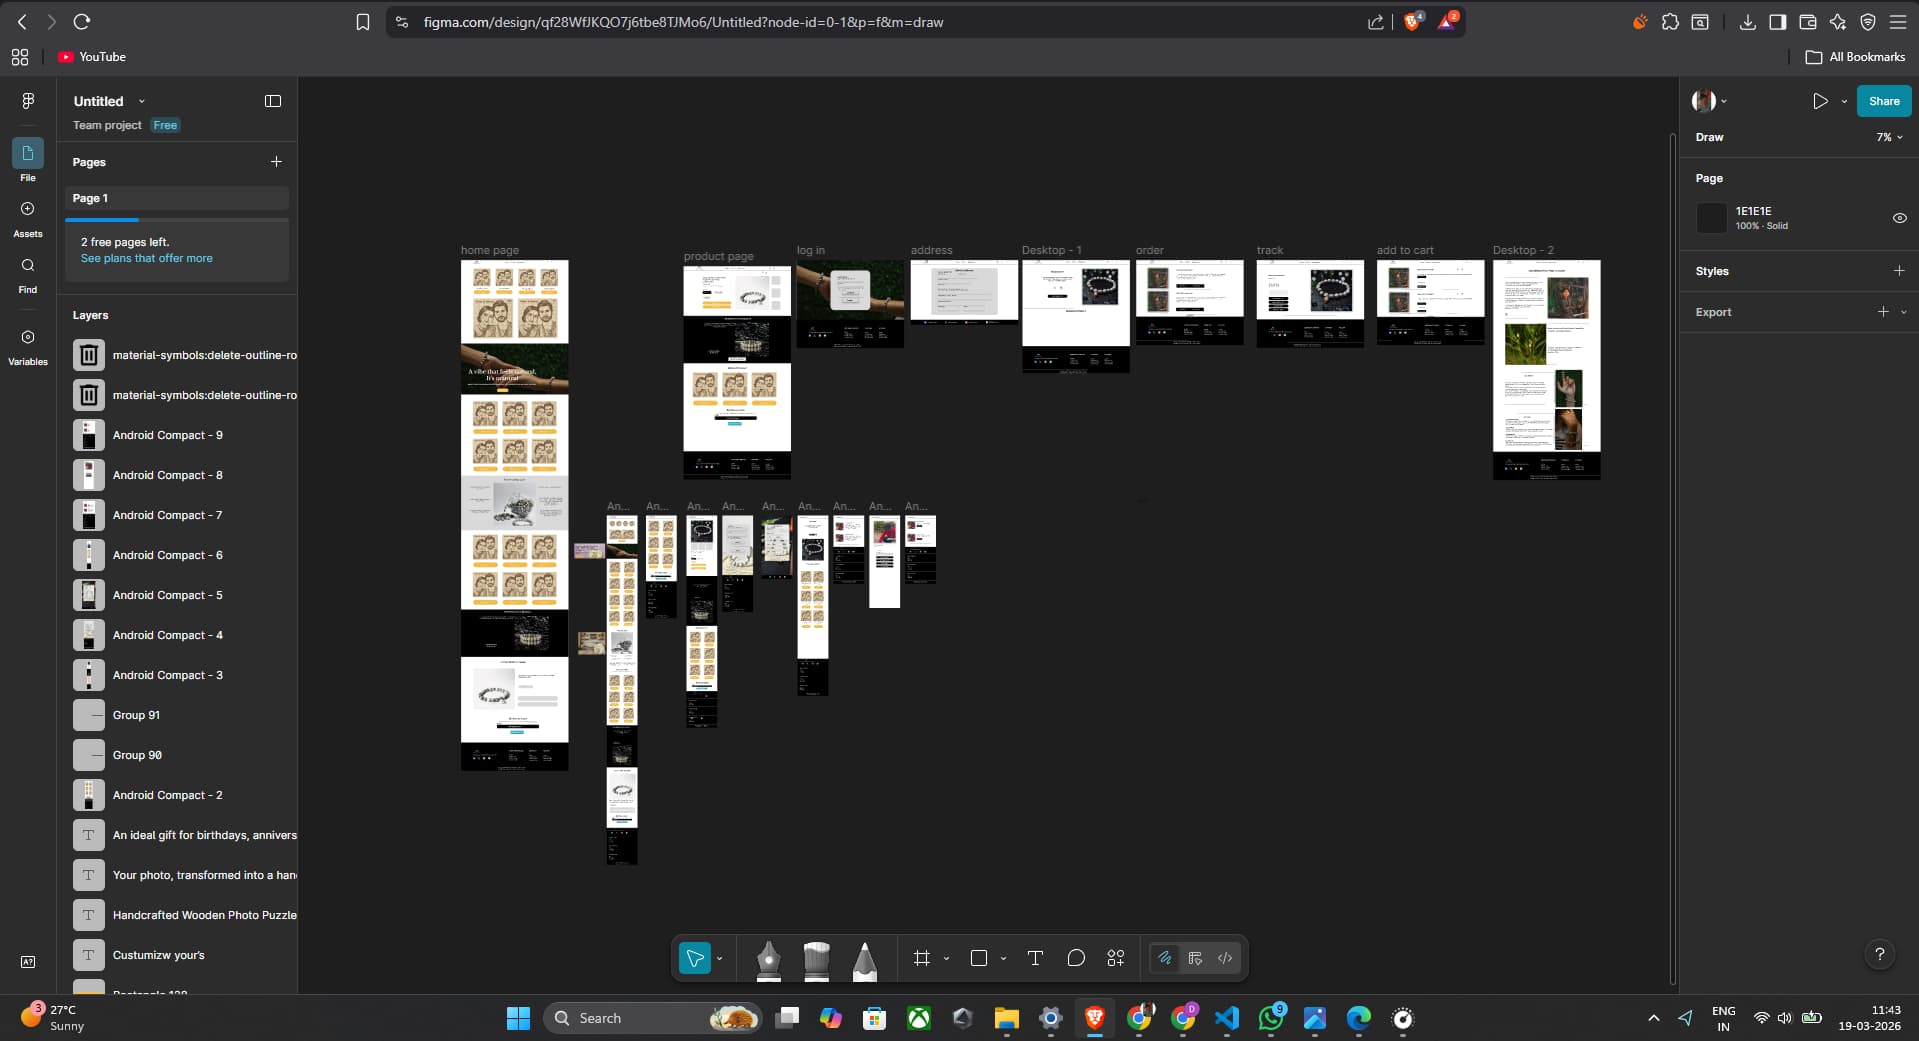Viewport: 1919px width, 1041px height.
Task: Toggle page background color visibility eye
Action: tap(1899, 218)
